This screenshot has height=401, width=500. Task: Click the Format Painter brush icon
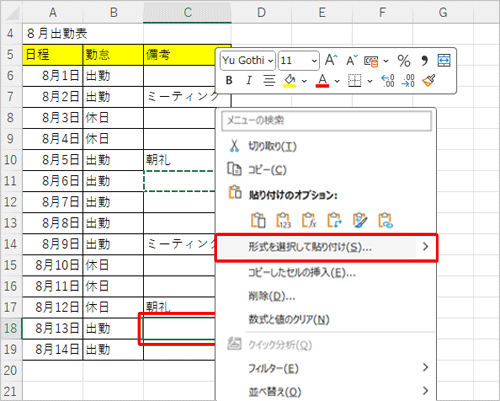click(x=429, y=80)
